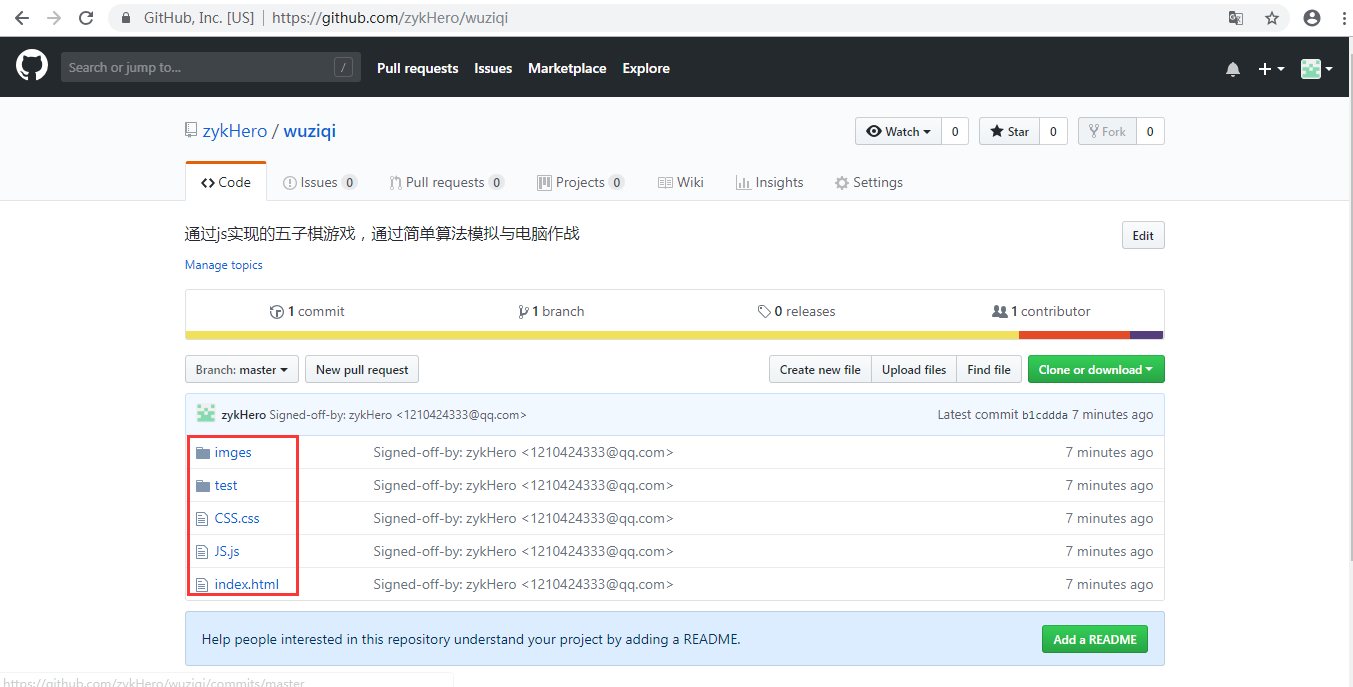
Task: Click the commit history clock icon
Action: (277, 311)
